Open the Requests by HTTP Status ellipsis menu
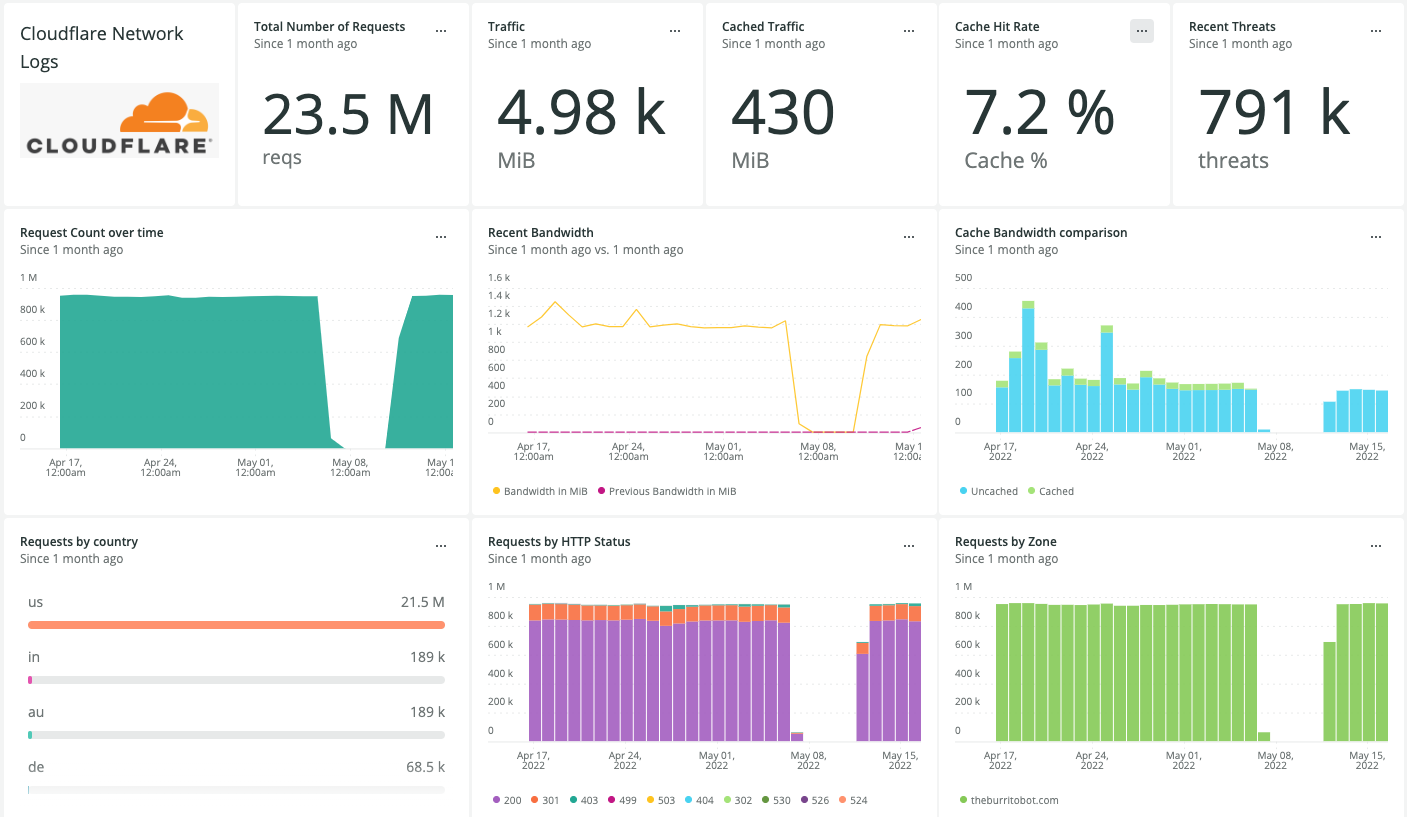 pos(909,545)
